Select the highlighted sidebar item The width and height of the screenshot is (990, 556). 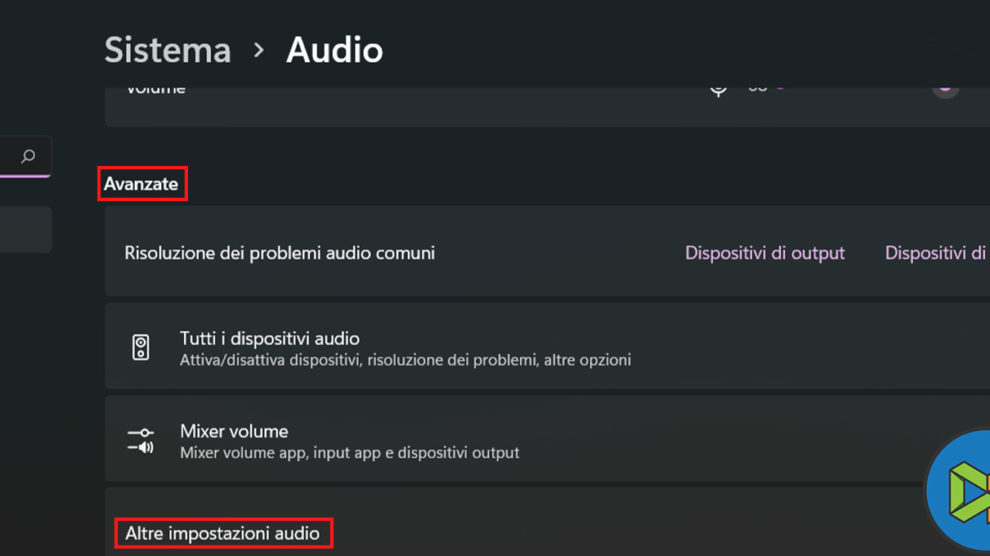tap(26, 229)
